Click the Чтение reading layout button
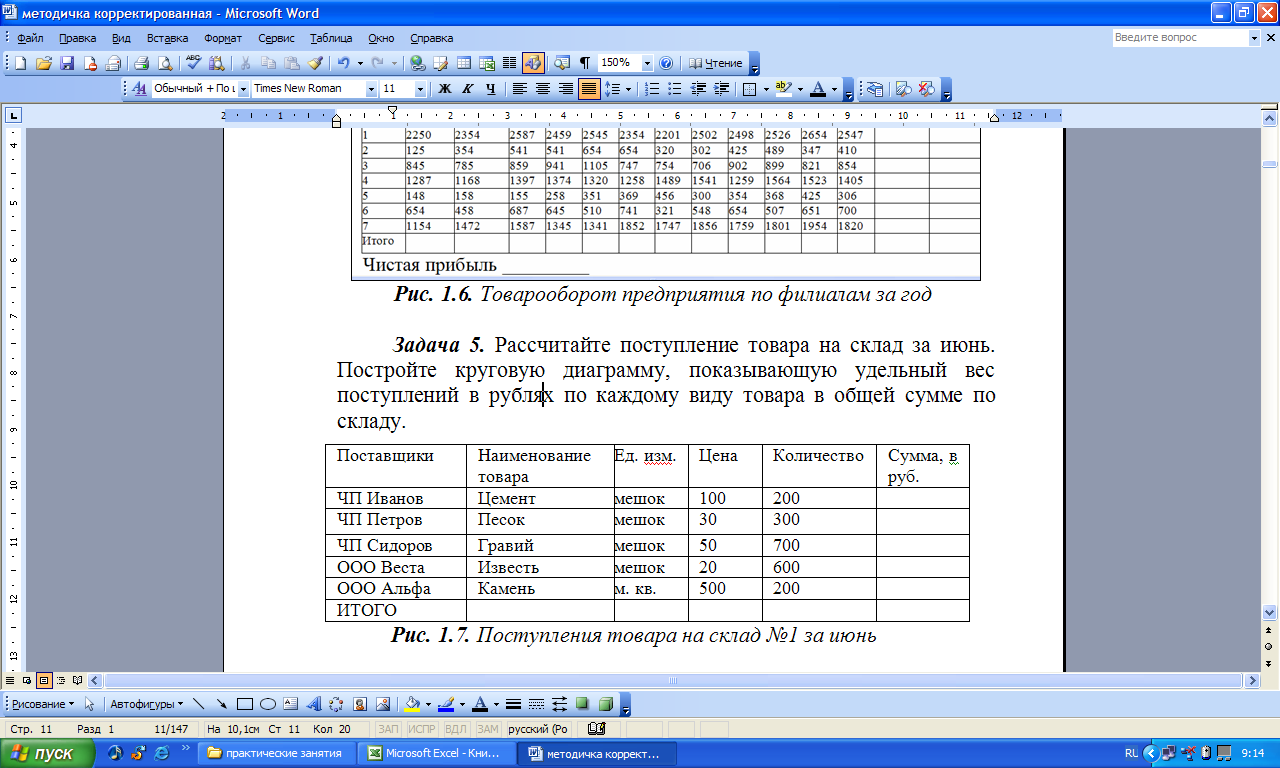Image resolution: width=1280 pixels, height=768 pixels. 716,62
